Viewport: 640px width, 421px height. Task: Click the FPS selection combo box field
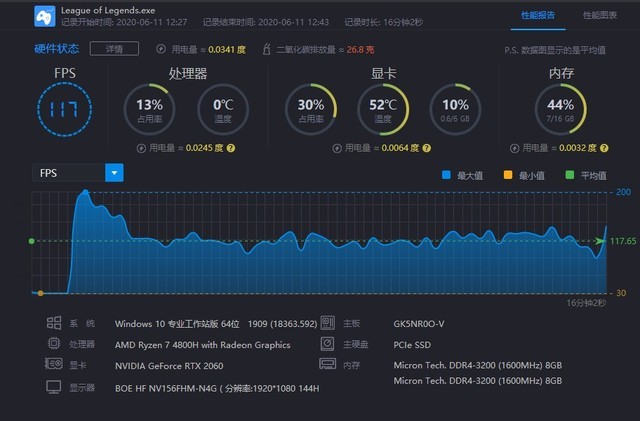pyautogui.click(x=68, y=173)
